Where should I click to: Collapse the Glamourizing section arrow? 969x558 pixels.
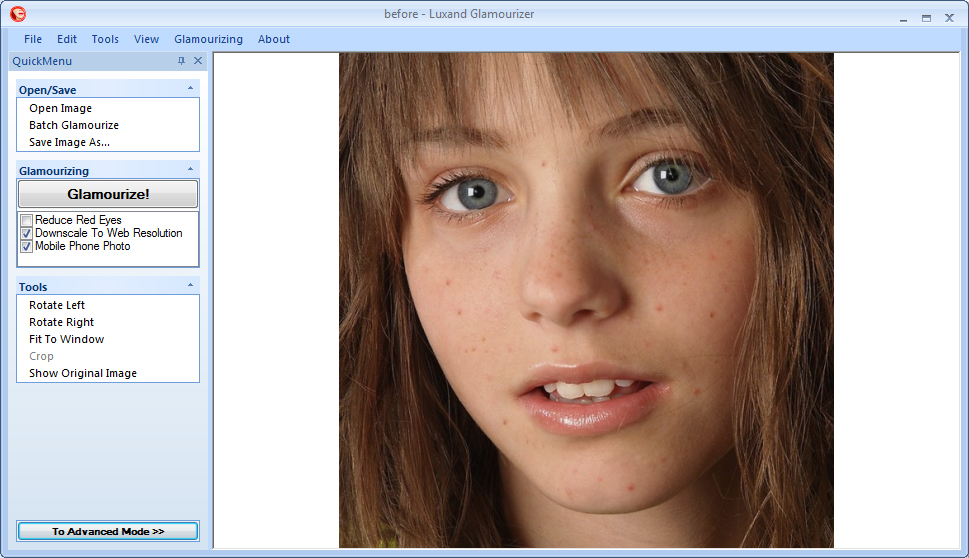click(x=190, y=170)
